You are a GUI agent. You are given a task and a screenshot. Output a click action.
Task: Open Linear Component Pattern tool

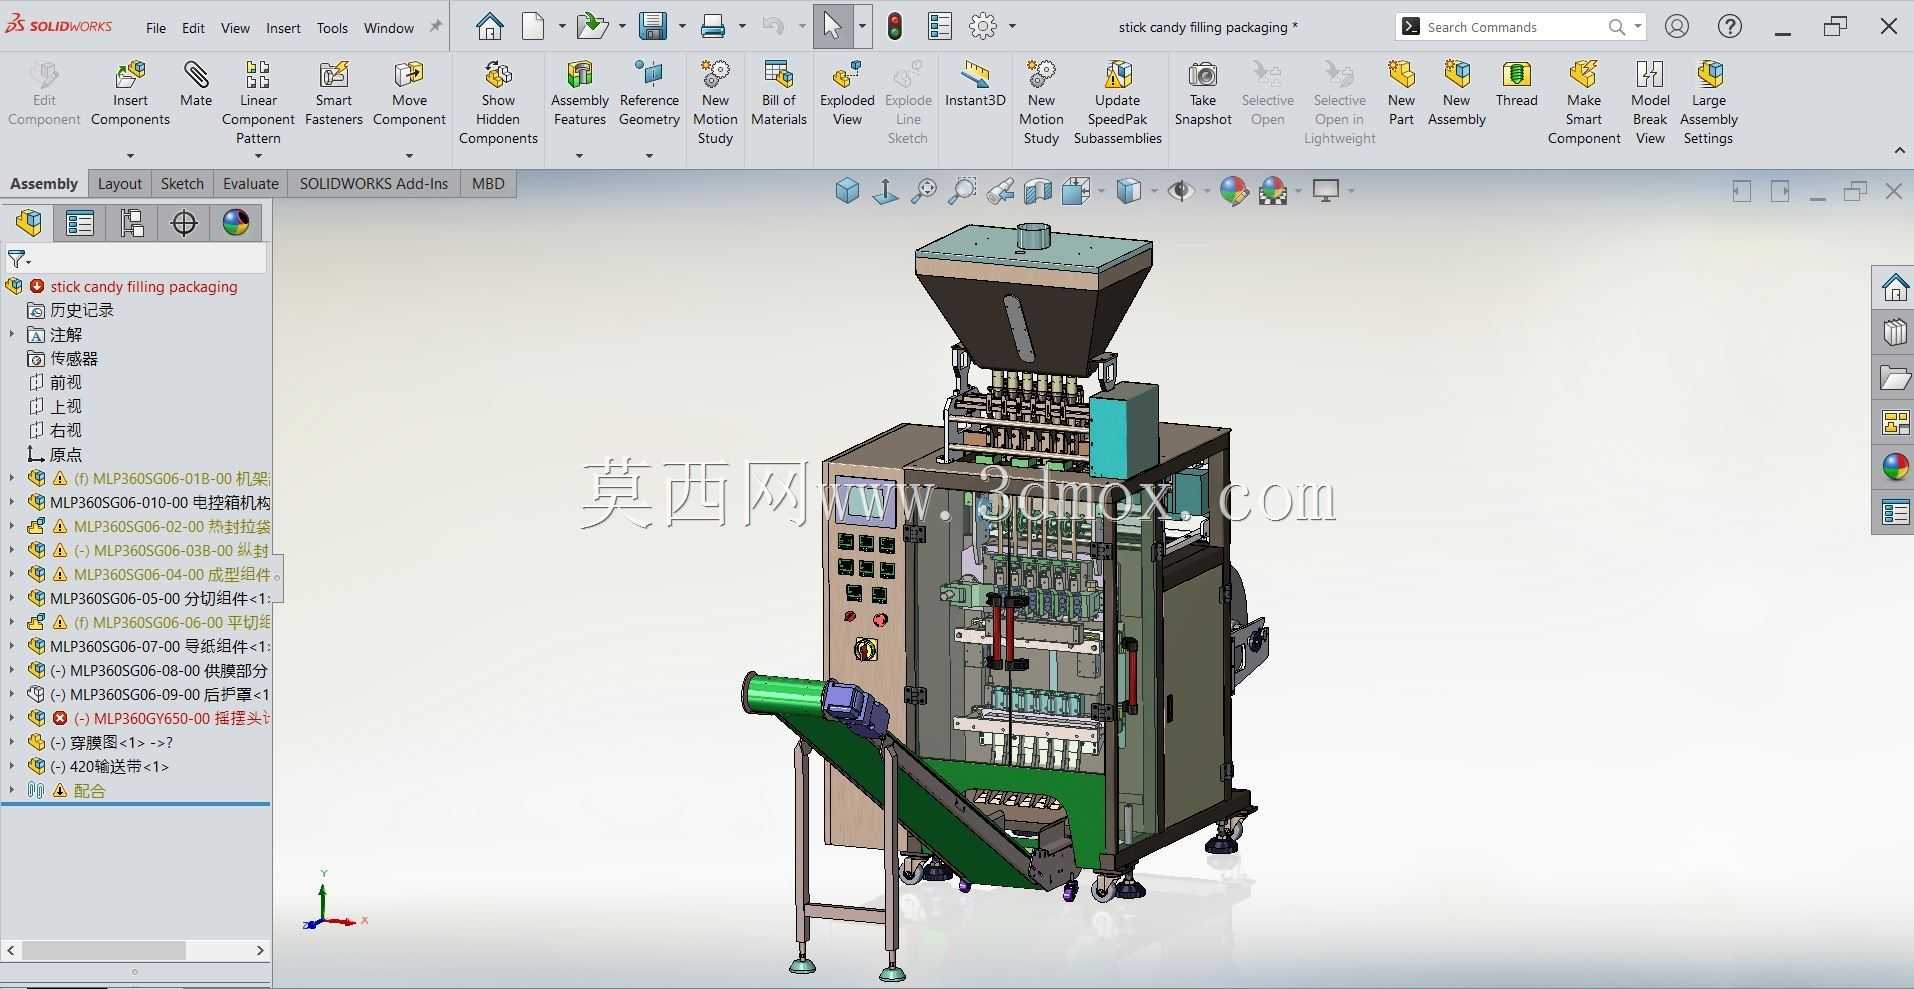point(258,103)
